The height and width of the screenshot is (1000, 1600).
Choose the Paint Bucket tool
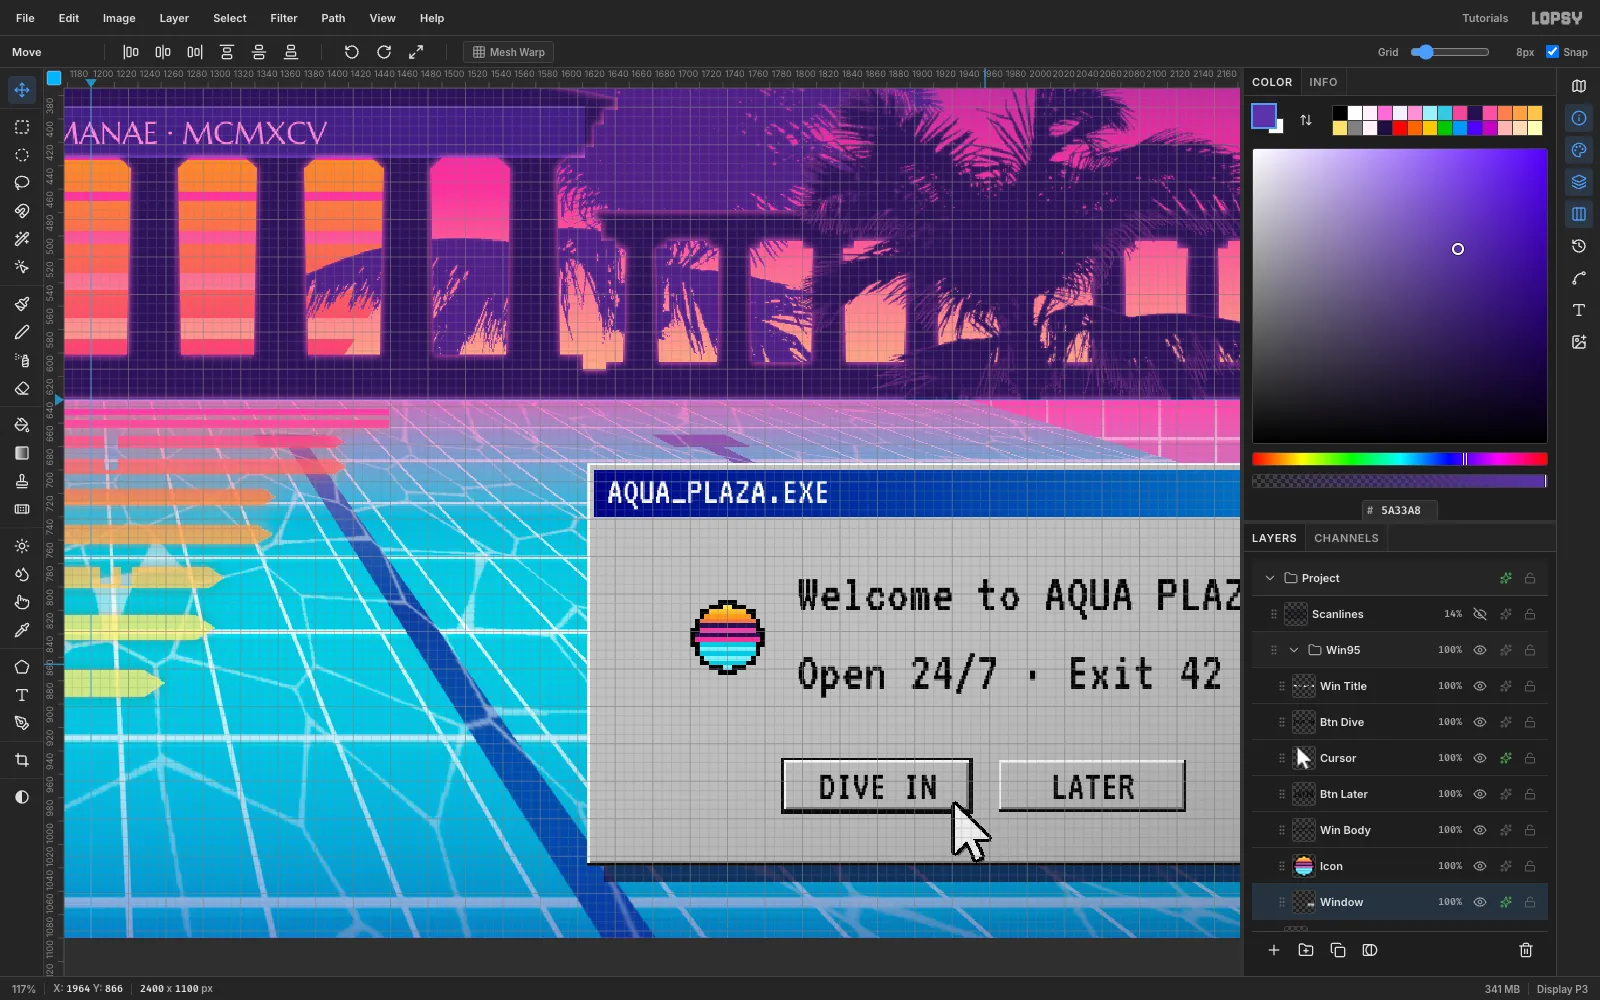[x=22, y=425]
